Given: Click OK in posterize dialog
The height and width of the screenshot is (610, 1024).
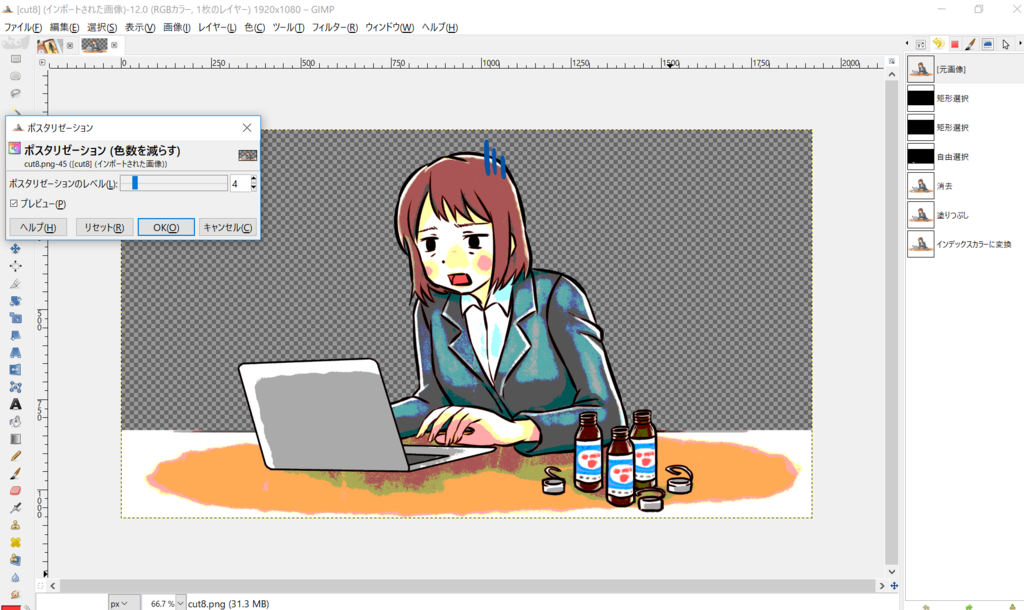Looking at the screenshot, I should pos(166,227).
